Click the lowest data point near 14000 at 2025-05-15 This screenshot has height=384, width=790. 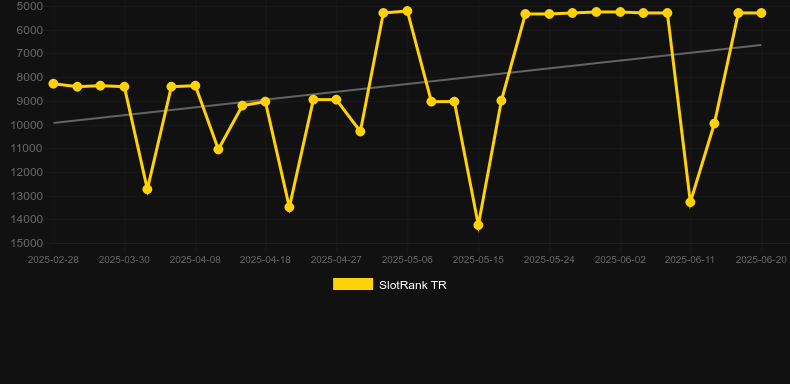tap(478, 225)
